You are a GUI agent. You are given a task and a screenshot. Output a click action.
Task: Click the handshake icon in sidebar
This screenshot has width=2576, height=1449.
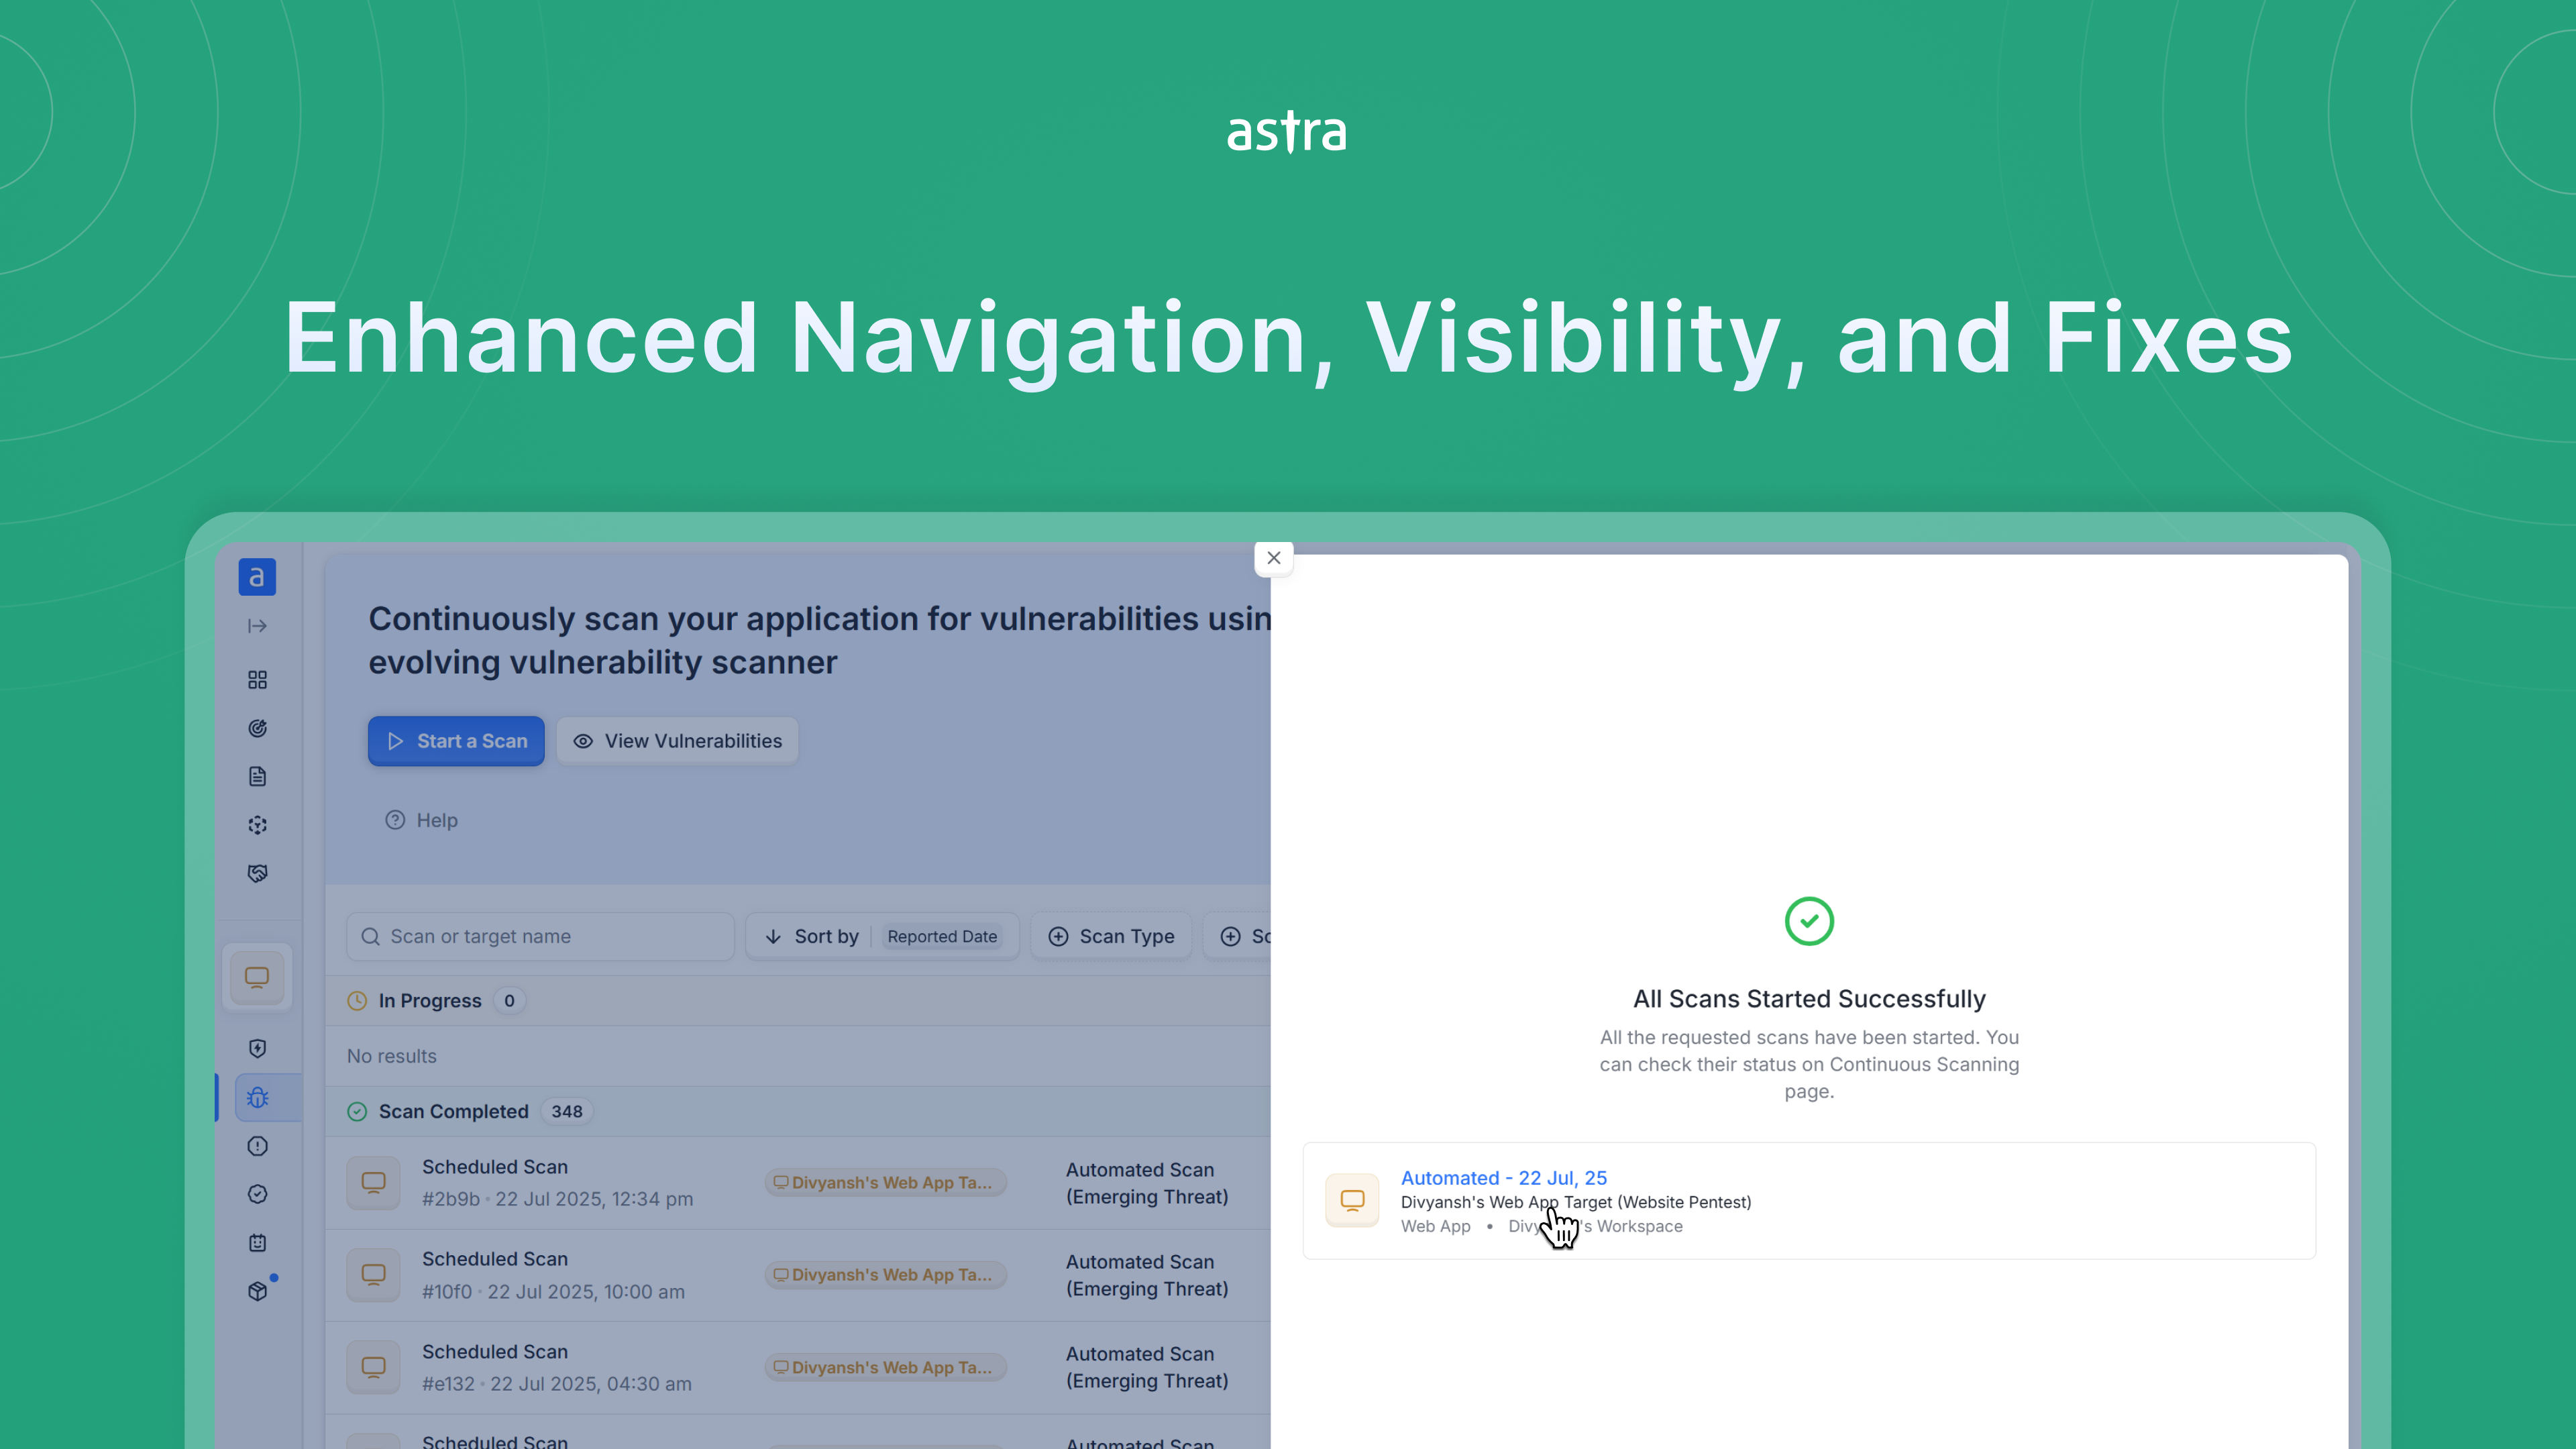point(257,873)
